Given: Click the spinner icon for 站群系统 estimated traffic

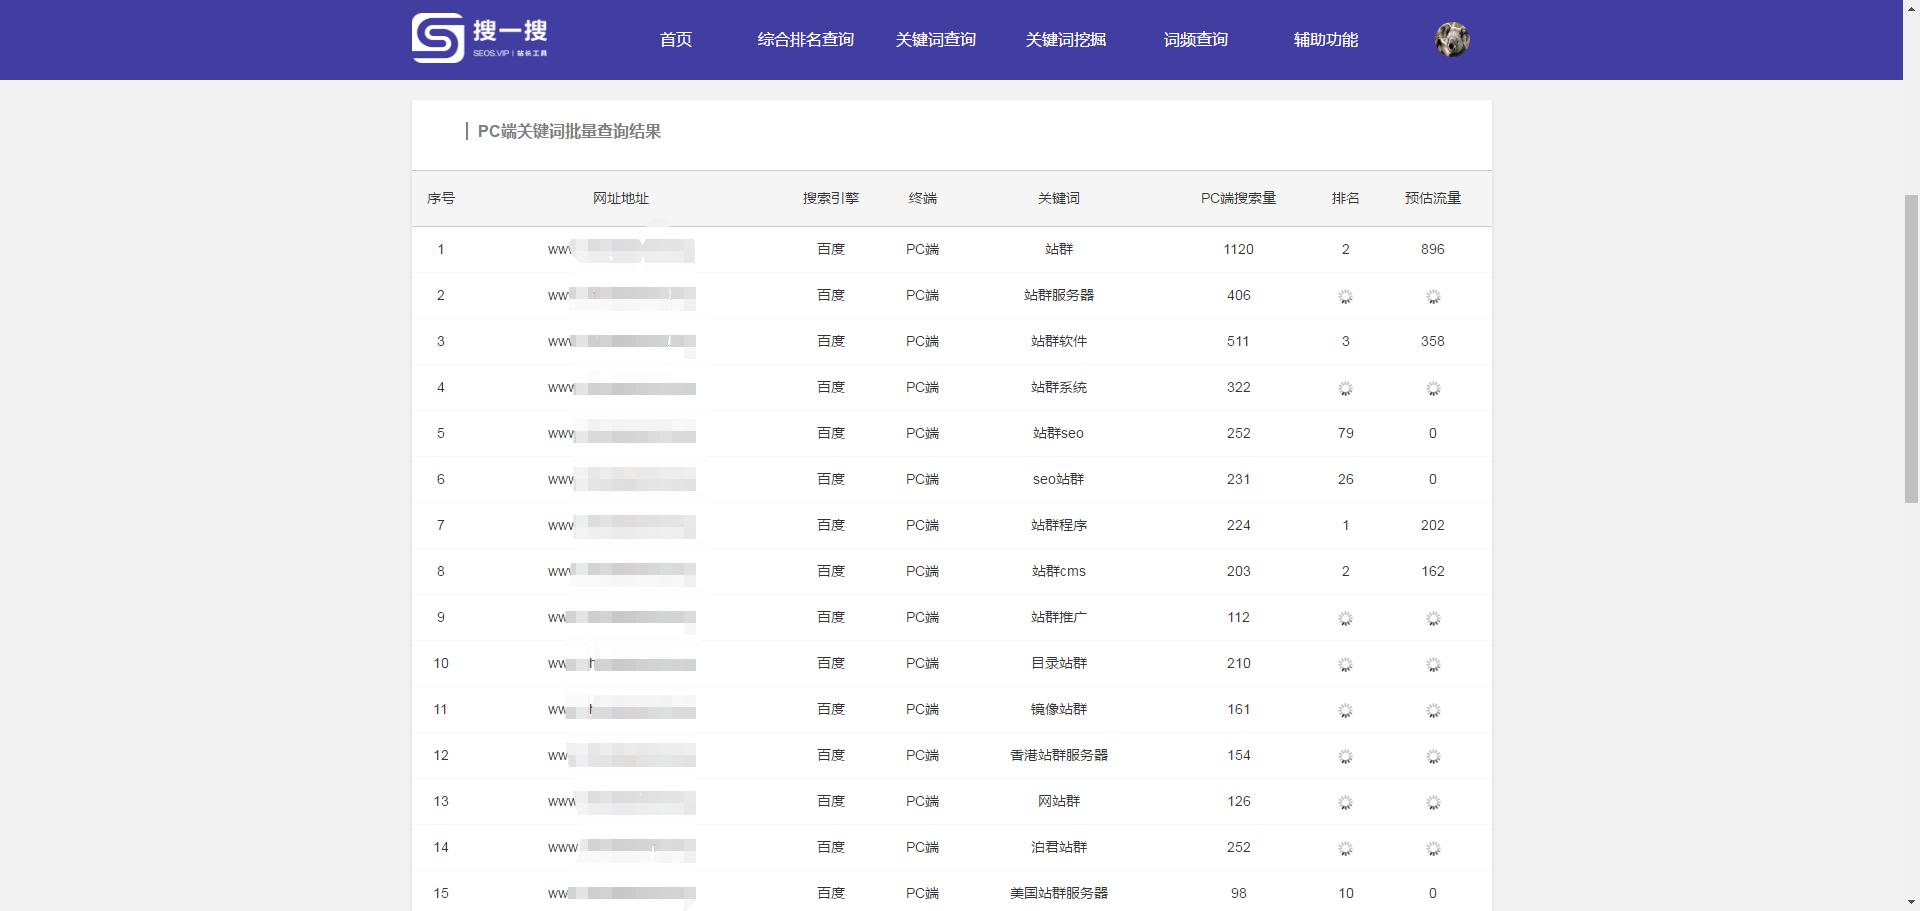Looking at the screenshot, I should tap(1433, 388).
